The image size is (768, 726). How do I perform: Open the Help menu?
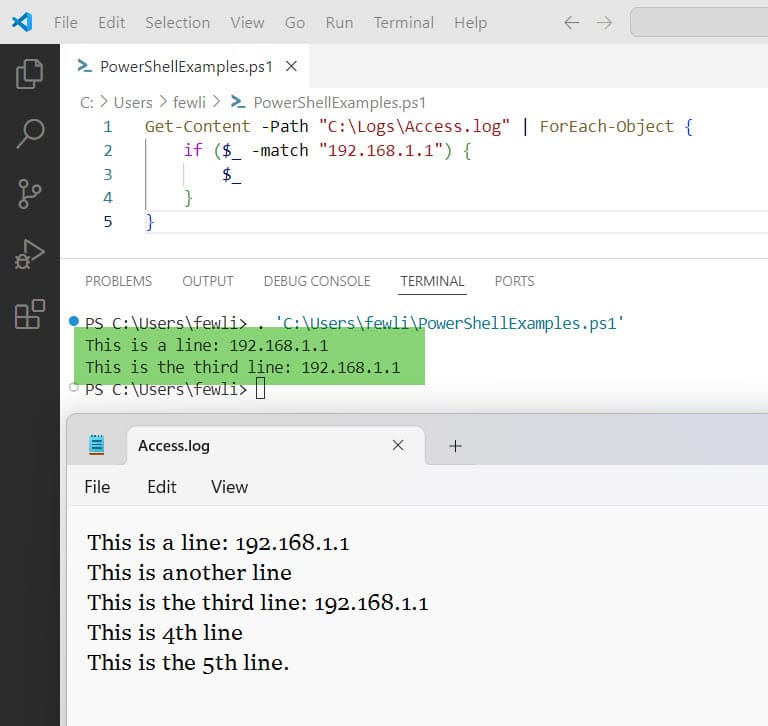tap(470, 23)
